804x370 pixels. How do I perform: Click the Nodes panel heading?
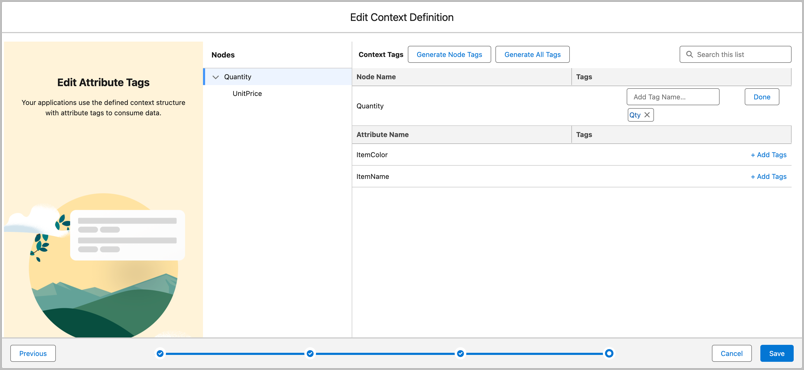[223, 54]
